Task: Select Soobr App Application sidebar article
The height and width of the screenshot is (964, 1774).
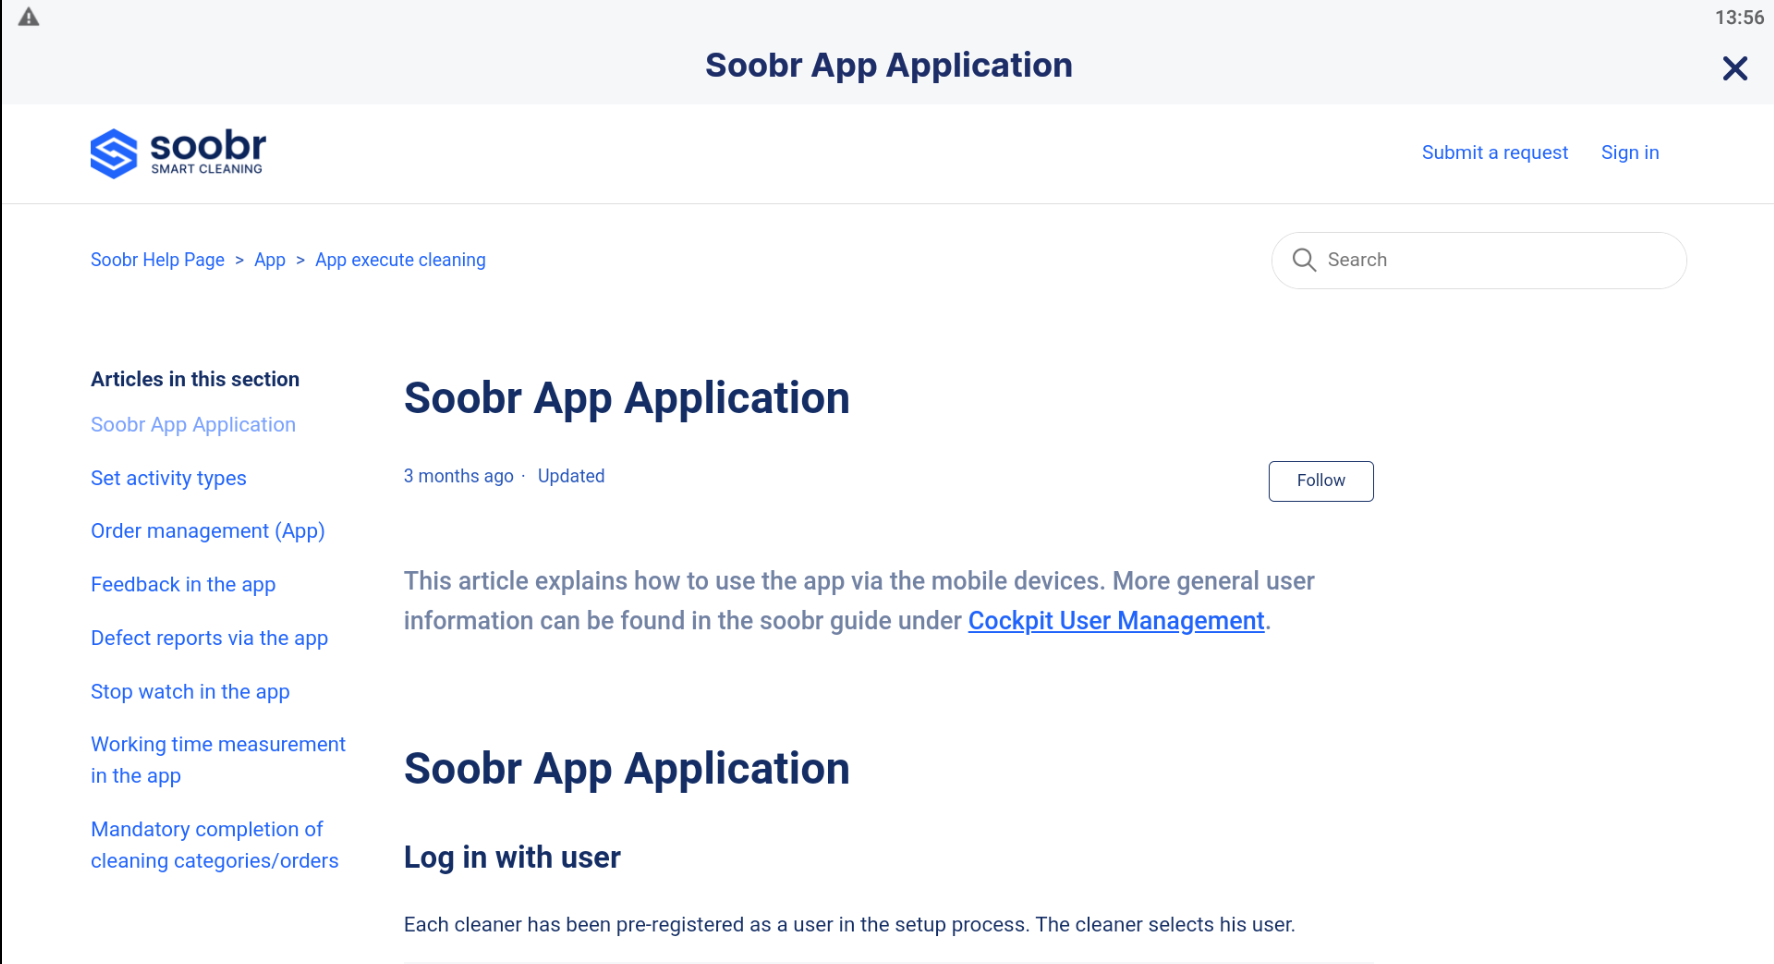Action: (x=193, y=425)
